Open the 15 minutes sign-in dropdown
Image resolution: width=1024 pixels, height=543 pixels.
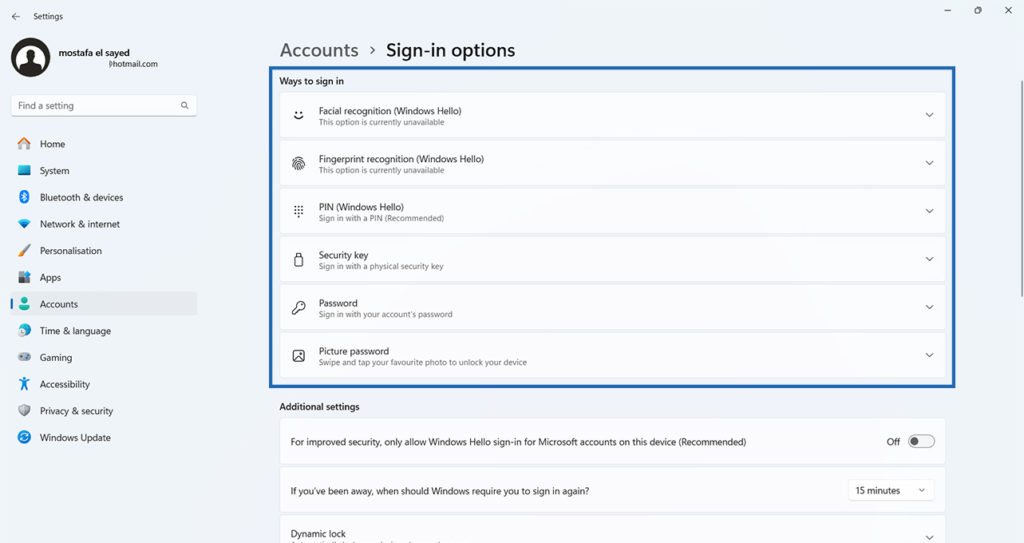coord(890,491)
